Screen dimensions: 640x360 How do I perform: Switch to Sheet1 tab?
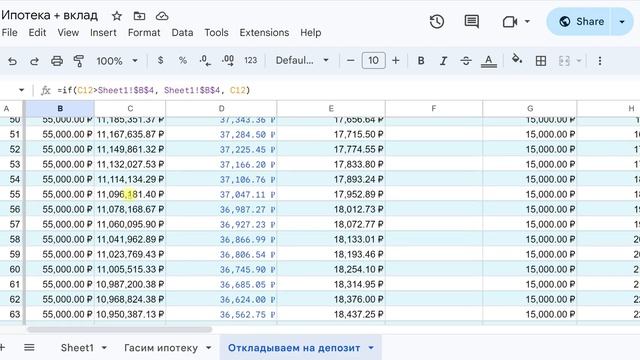point(77,348)
